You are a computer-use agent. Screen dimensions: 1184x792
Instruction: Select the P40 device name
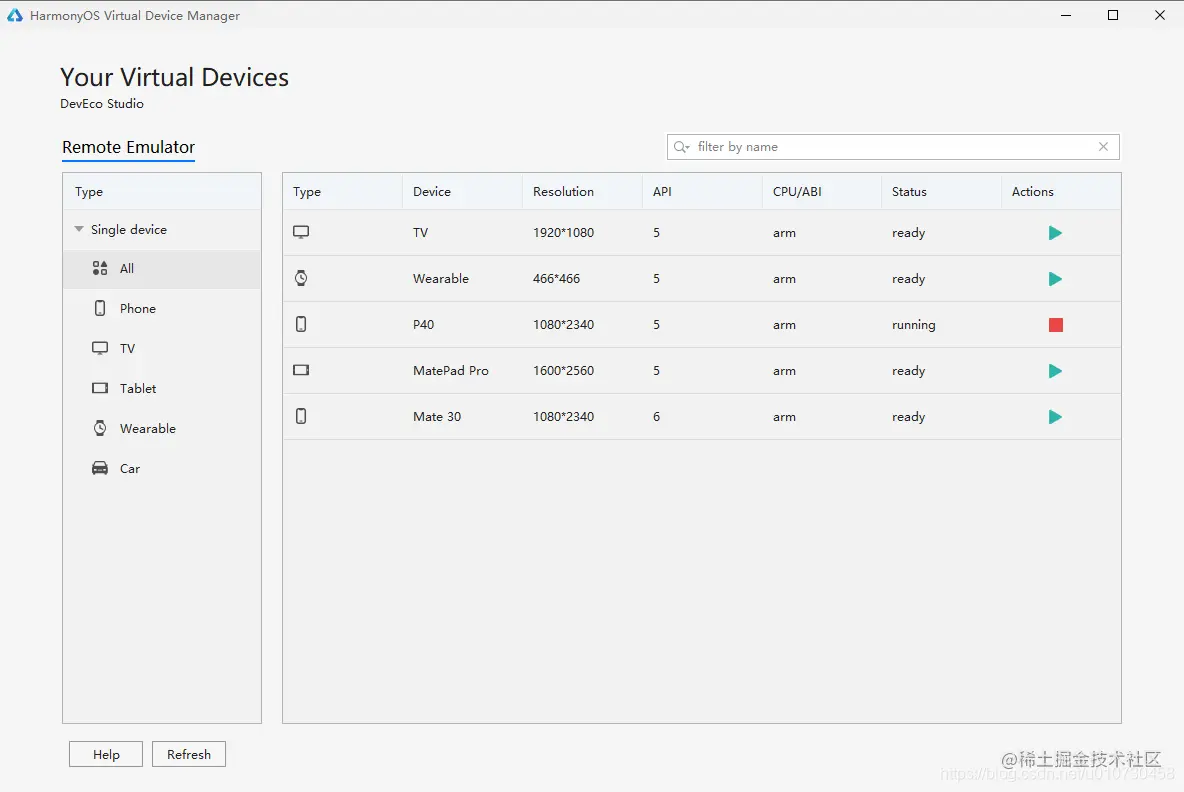424,325
